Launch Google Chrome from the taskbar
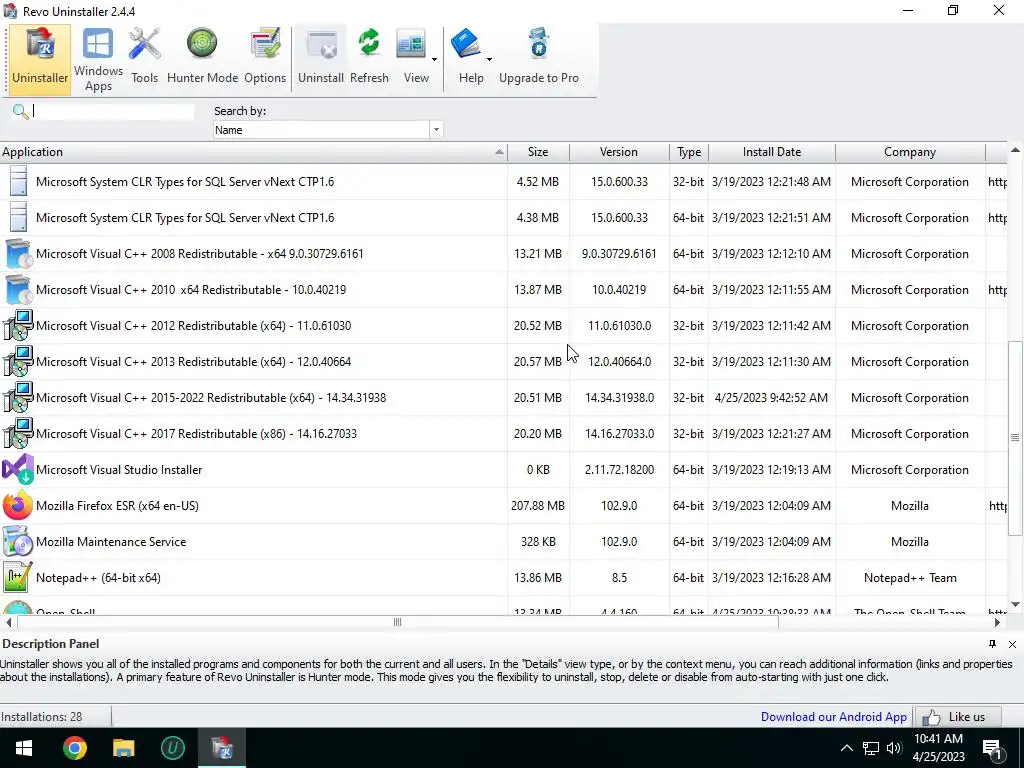 (x=74, y=748)
